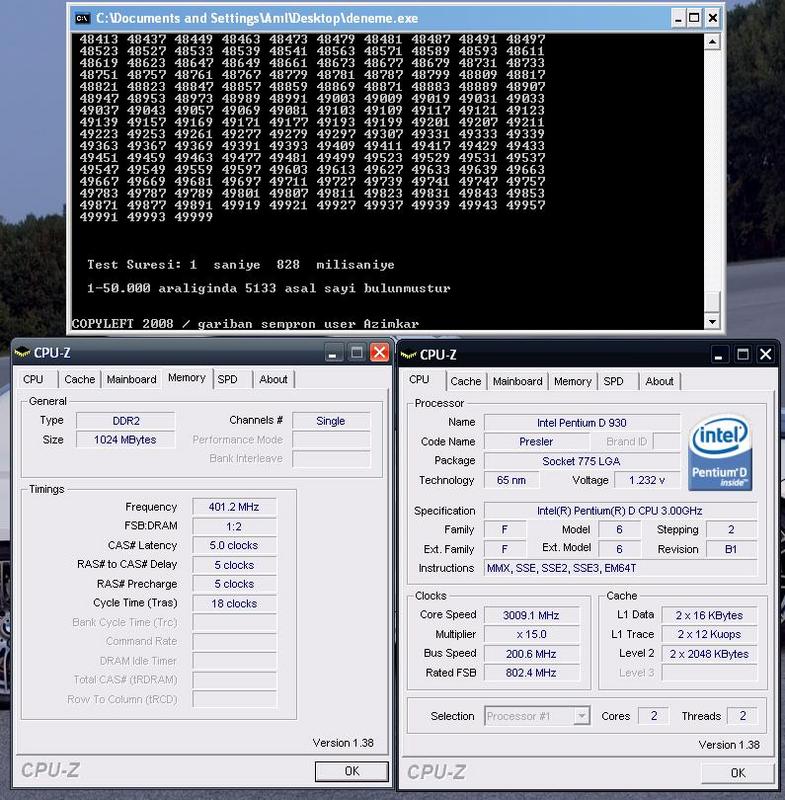The height and width of the screenshot is (800, 785).
Task: Click the Threads count field
Action: (x=742, y=716)
